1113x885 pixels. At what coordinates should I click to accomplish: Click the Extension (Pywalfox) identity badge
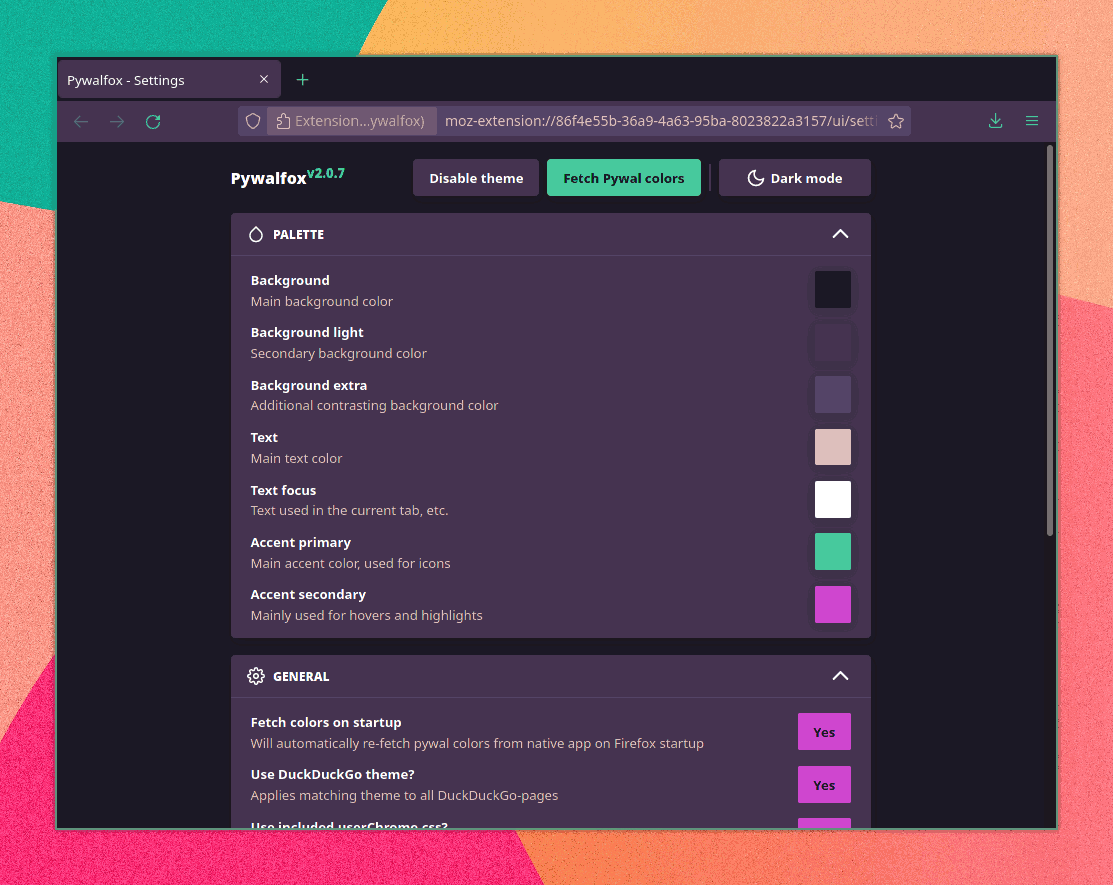tap(351, 121)
